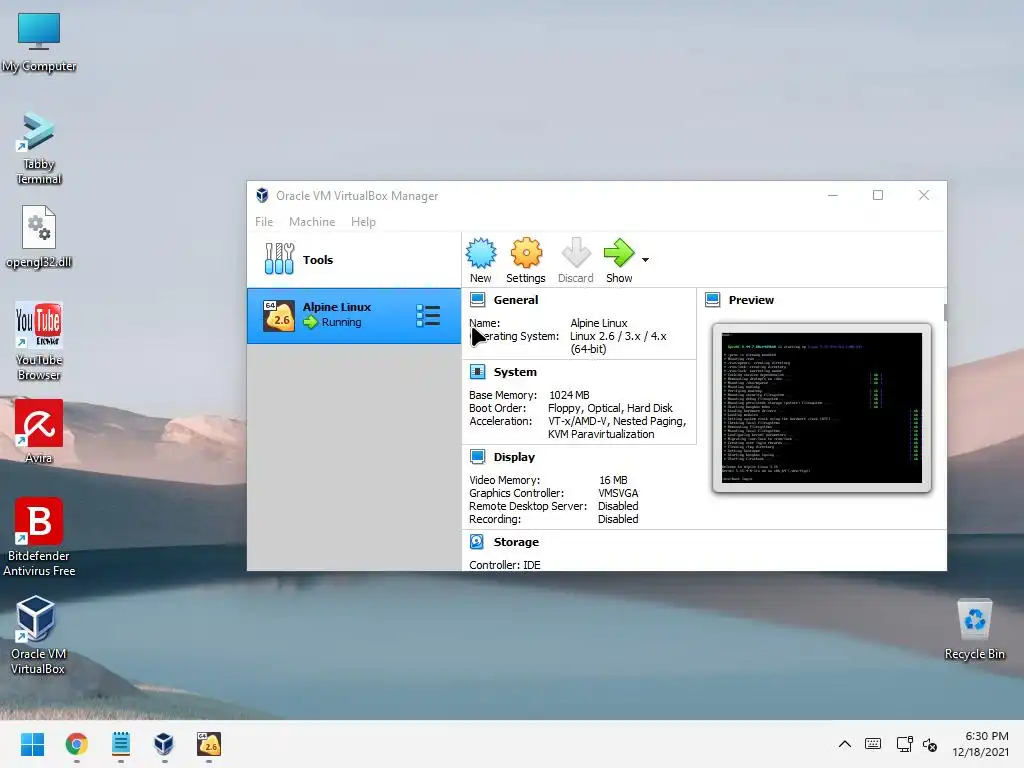
Task: Open the Storage section heading
Action: click(x=516, y=541)
